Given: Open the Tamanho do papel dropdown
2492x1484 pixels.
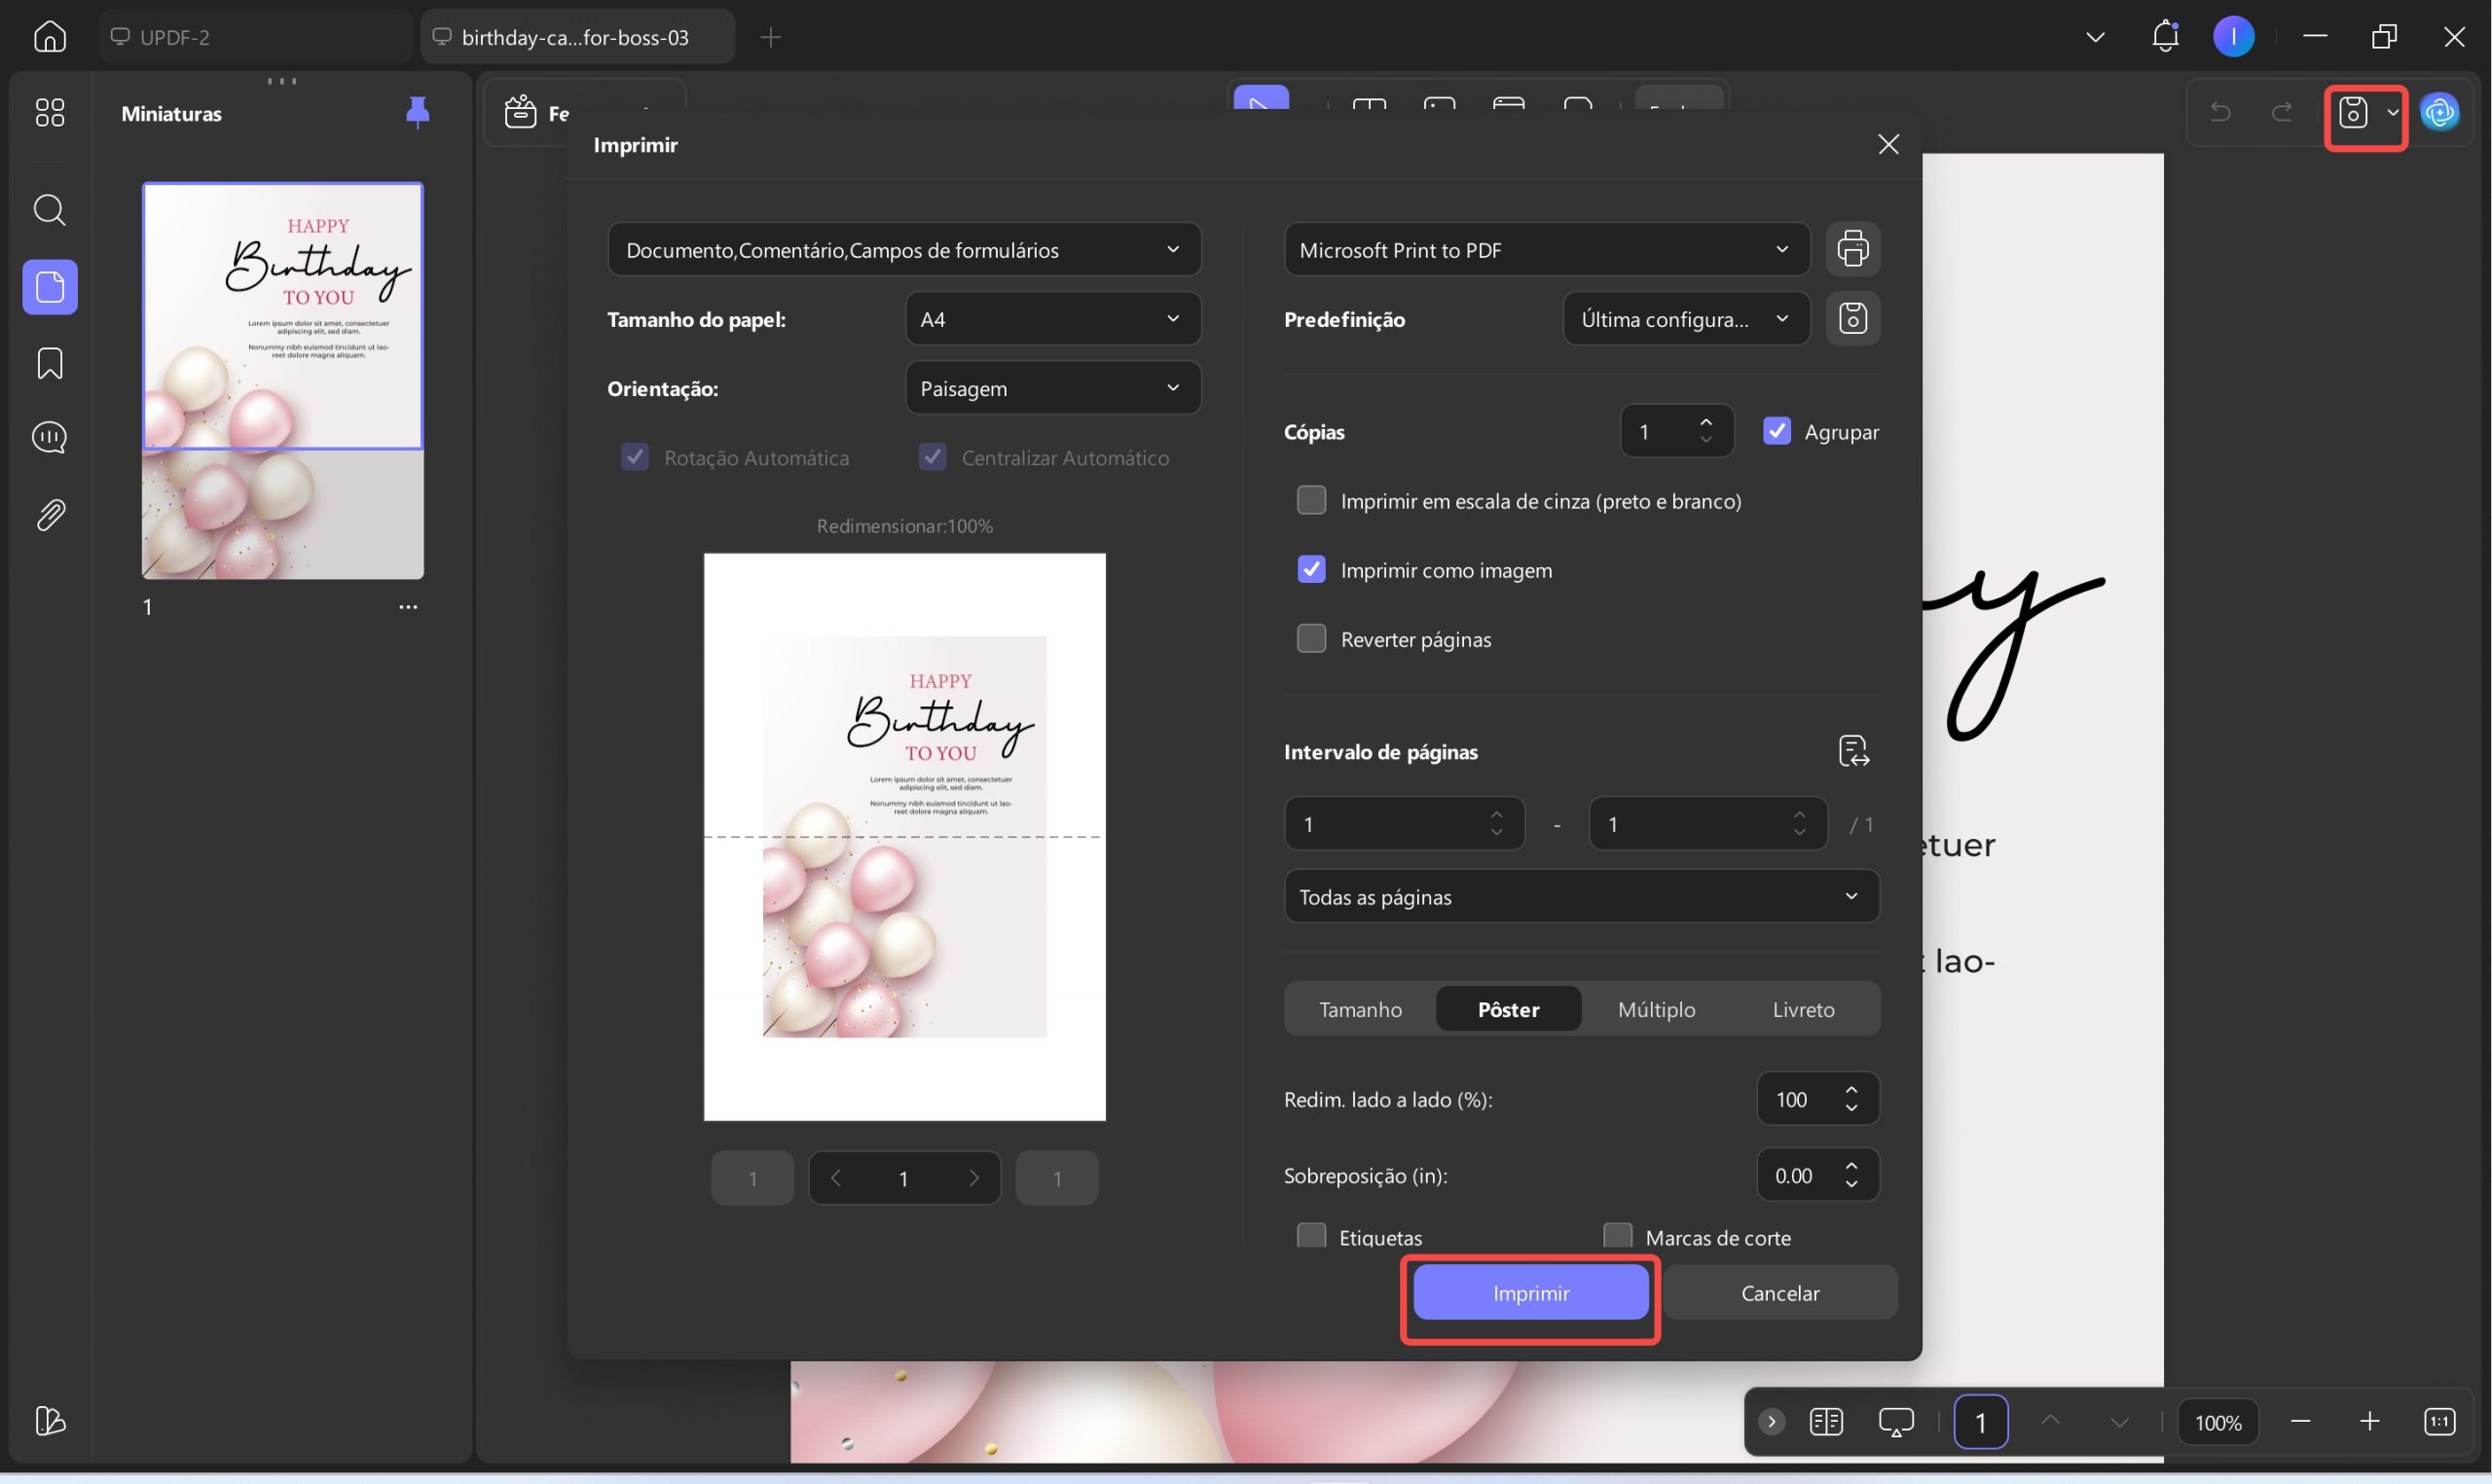Looking at the screenshot, I should click(1053, 319).
